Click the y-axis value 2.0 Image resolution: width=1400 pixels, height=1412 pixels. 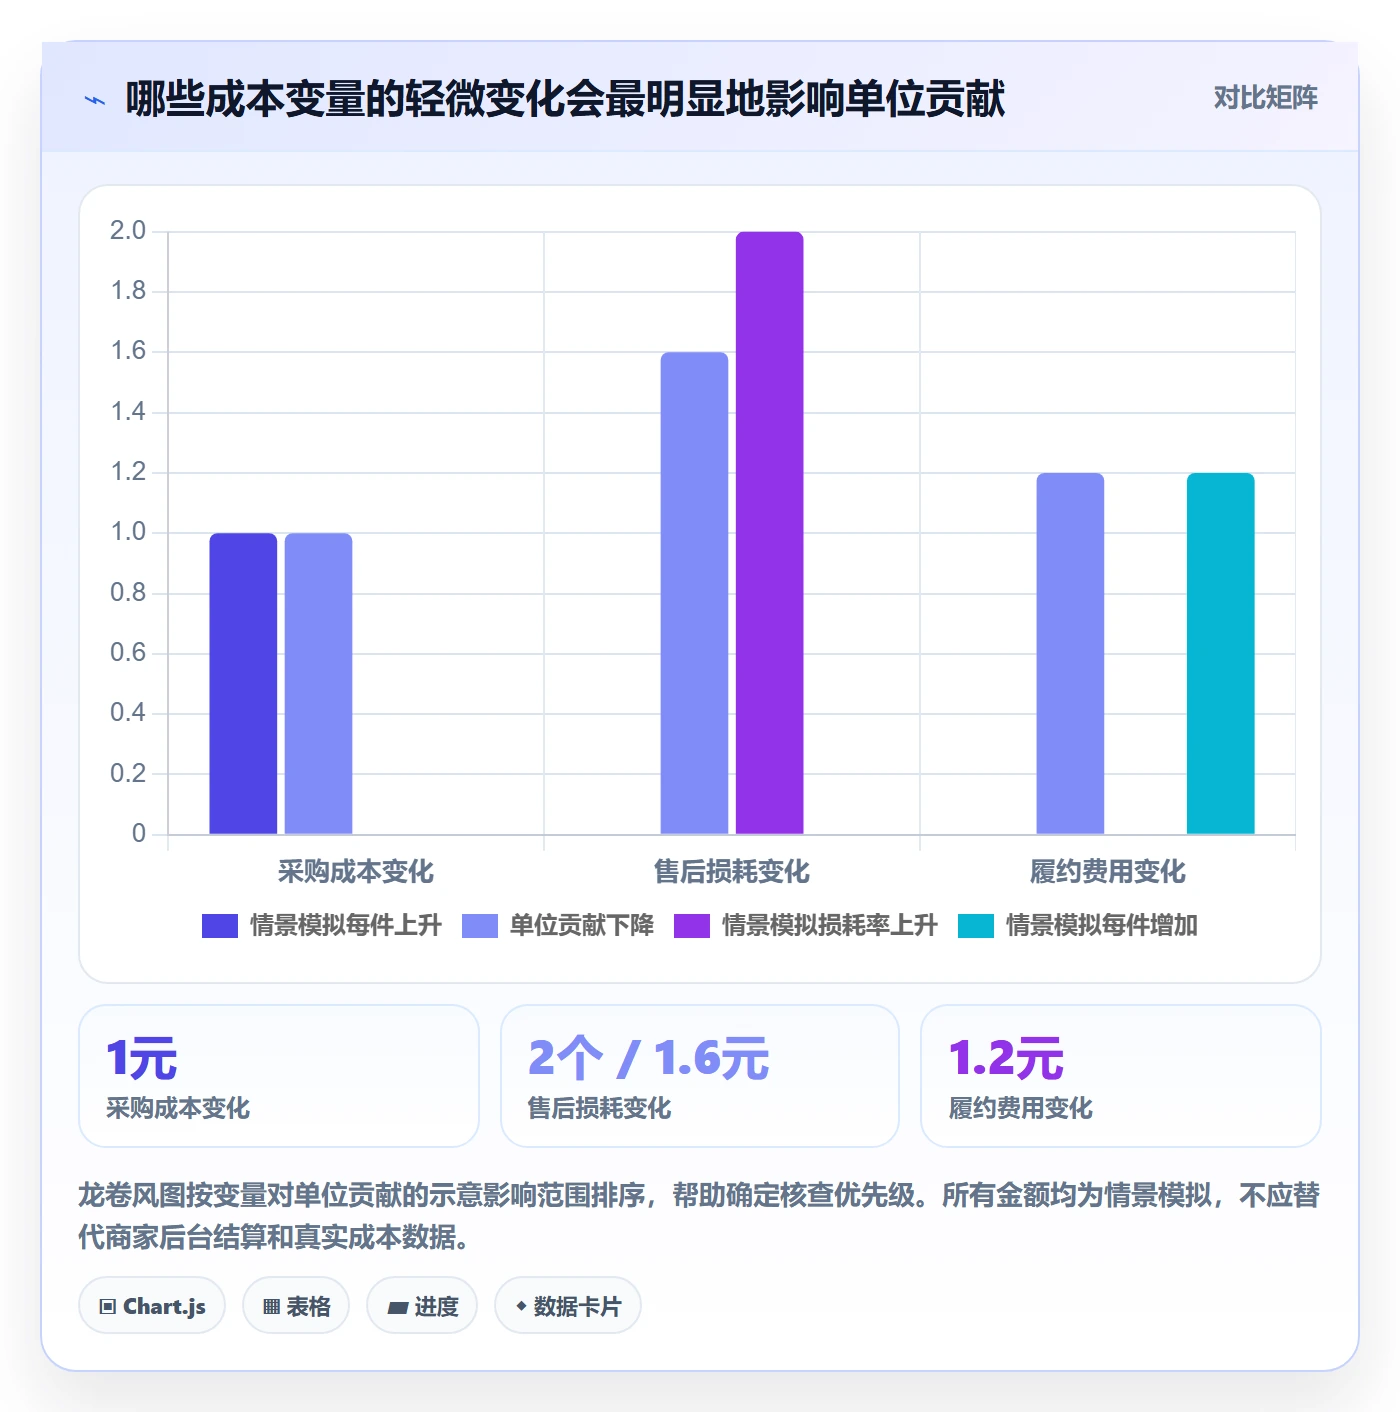point(128,231)
